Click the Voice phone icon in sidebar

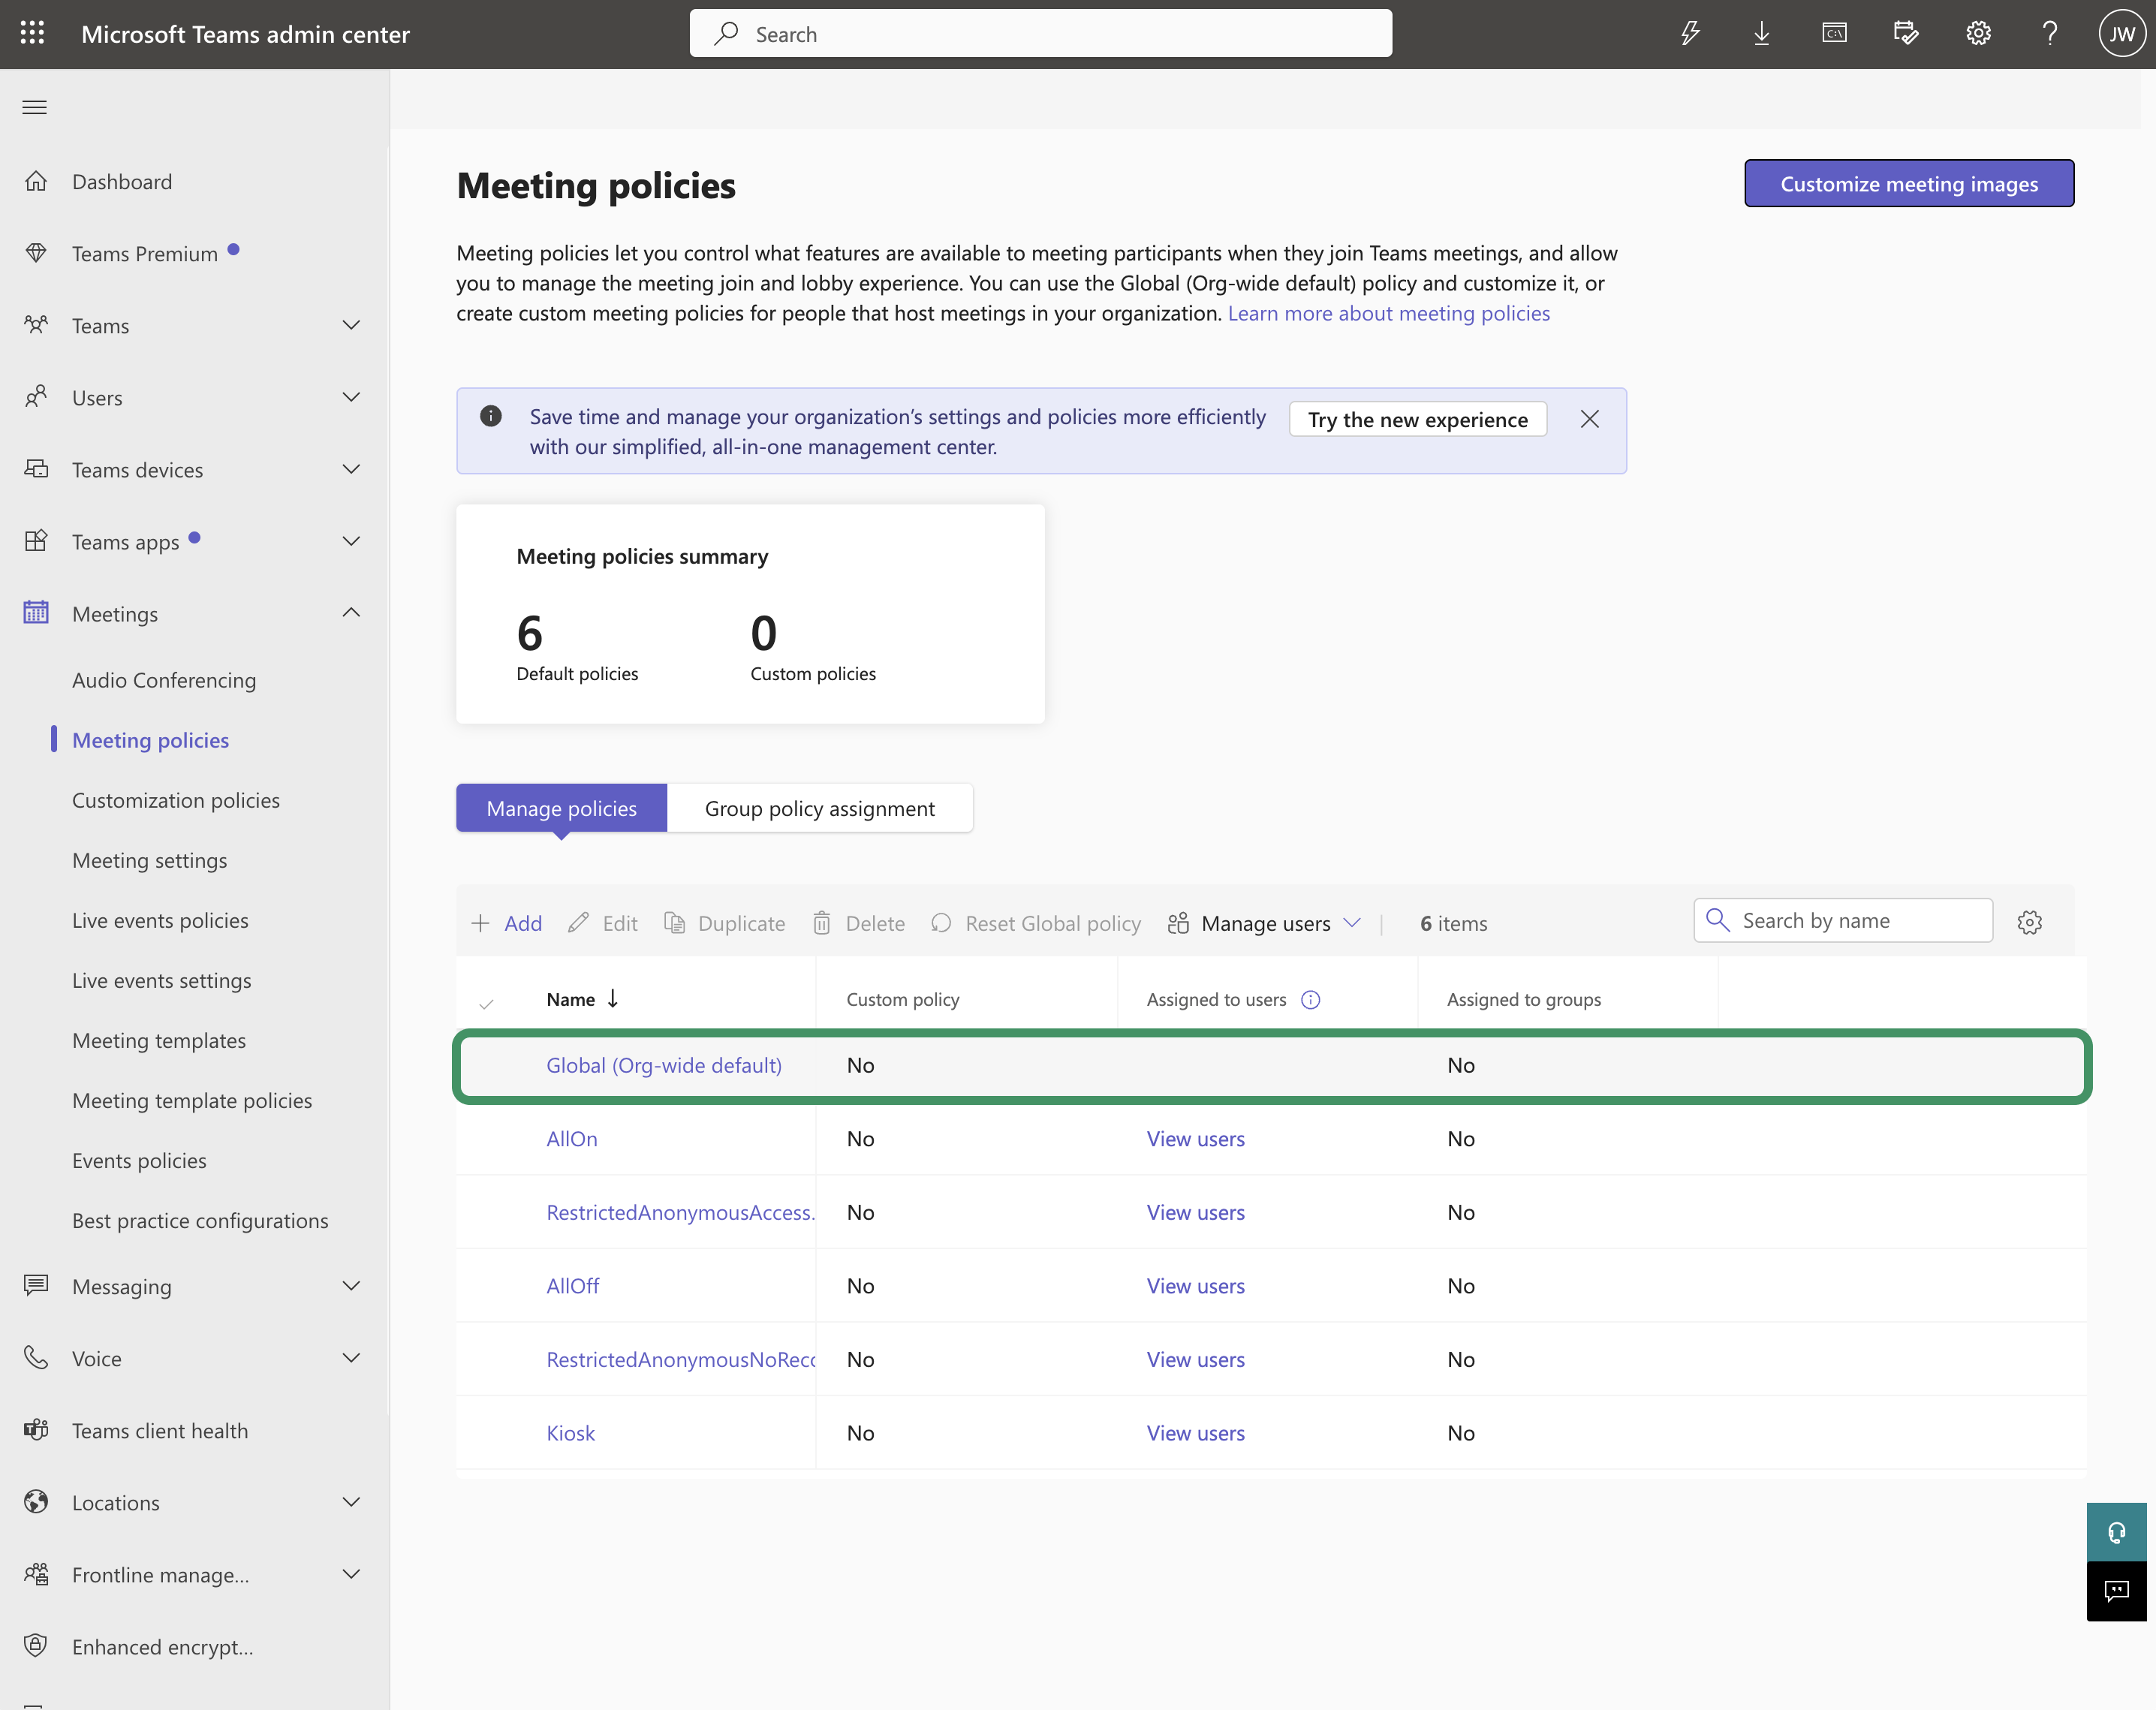[36, 1357]
